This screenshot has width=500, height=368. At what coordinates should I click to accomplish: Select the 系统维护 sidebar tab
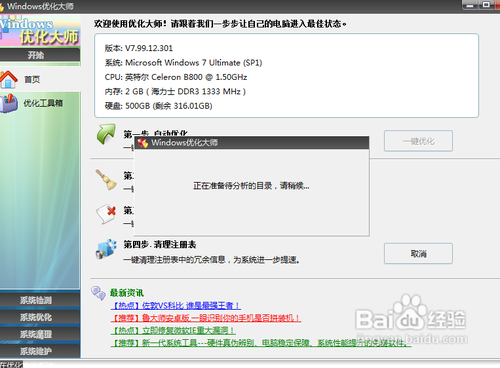click(40, 351)
